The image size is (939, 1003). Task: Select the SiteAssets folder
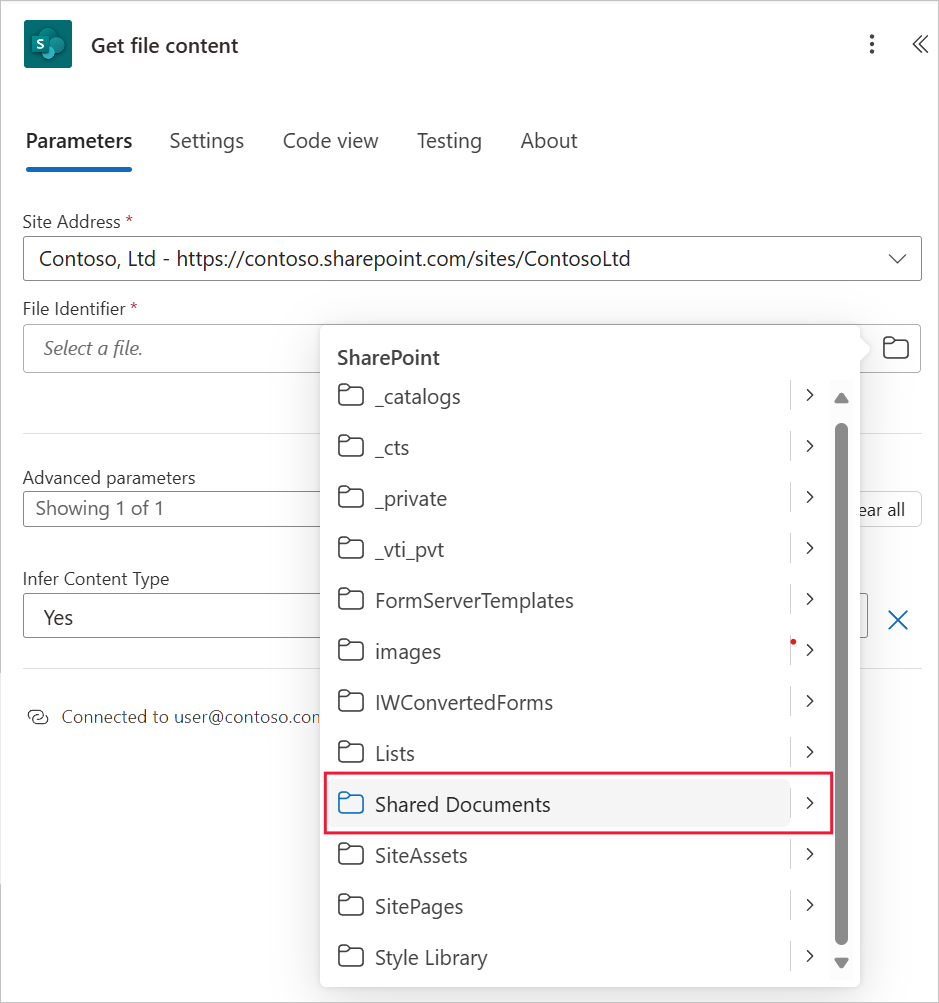point(421,855)
